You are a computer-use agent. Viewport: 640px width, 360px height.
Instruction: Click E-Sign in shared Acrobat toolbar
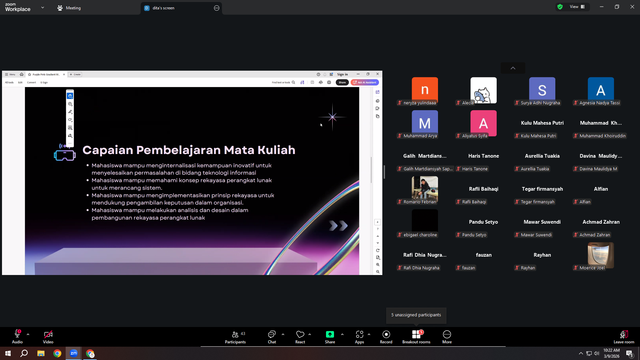point(44,82)
